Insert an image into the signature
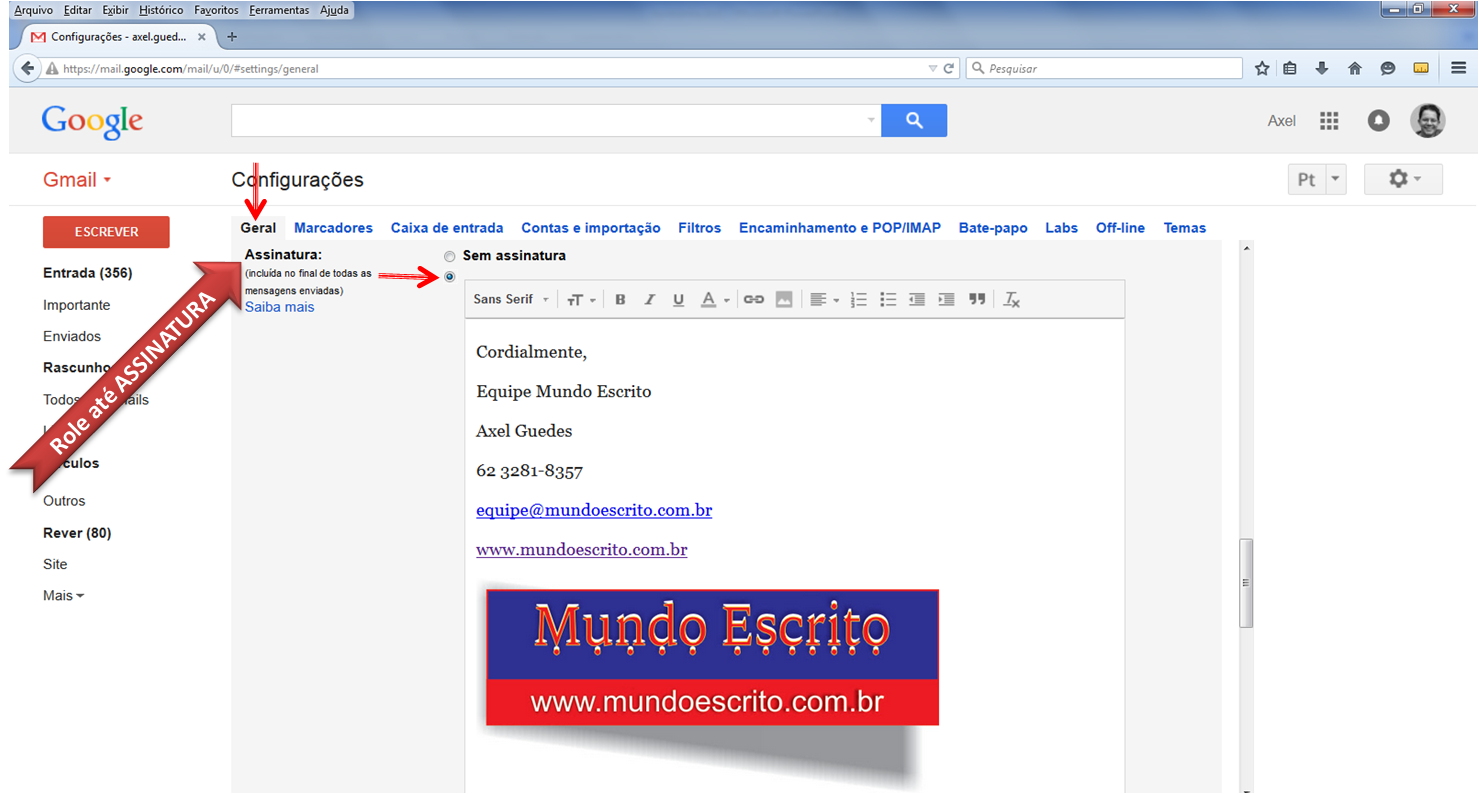The height and width of the screenshot is (794, 1479). [784, 299]
